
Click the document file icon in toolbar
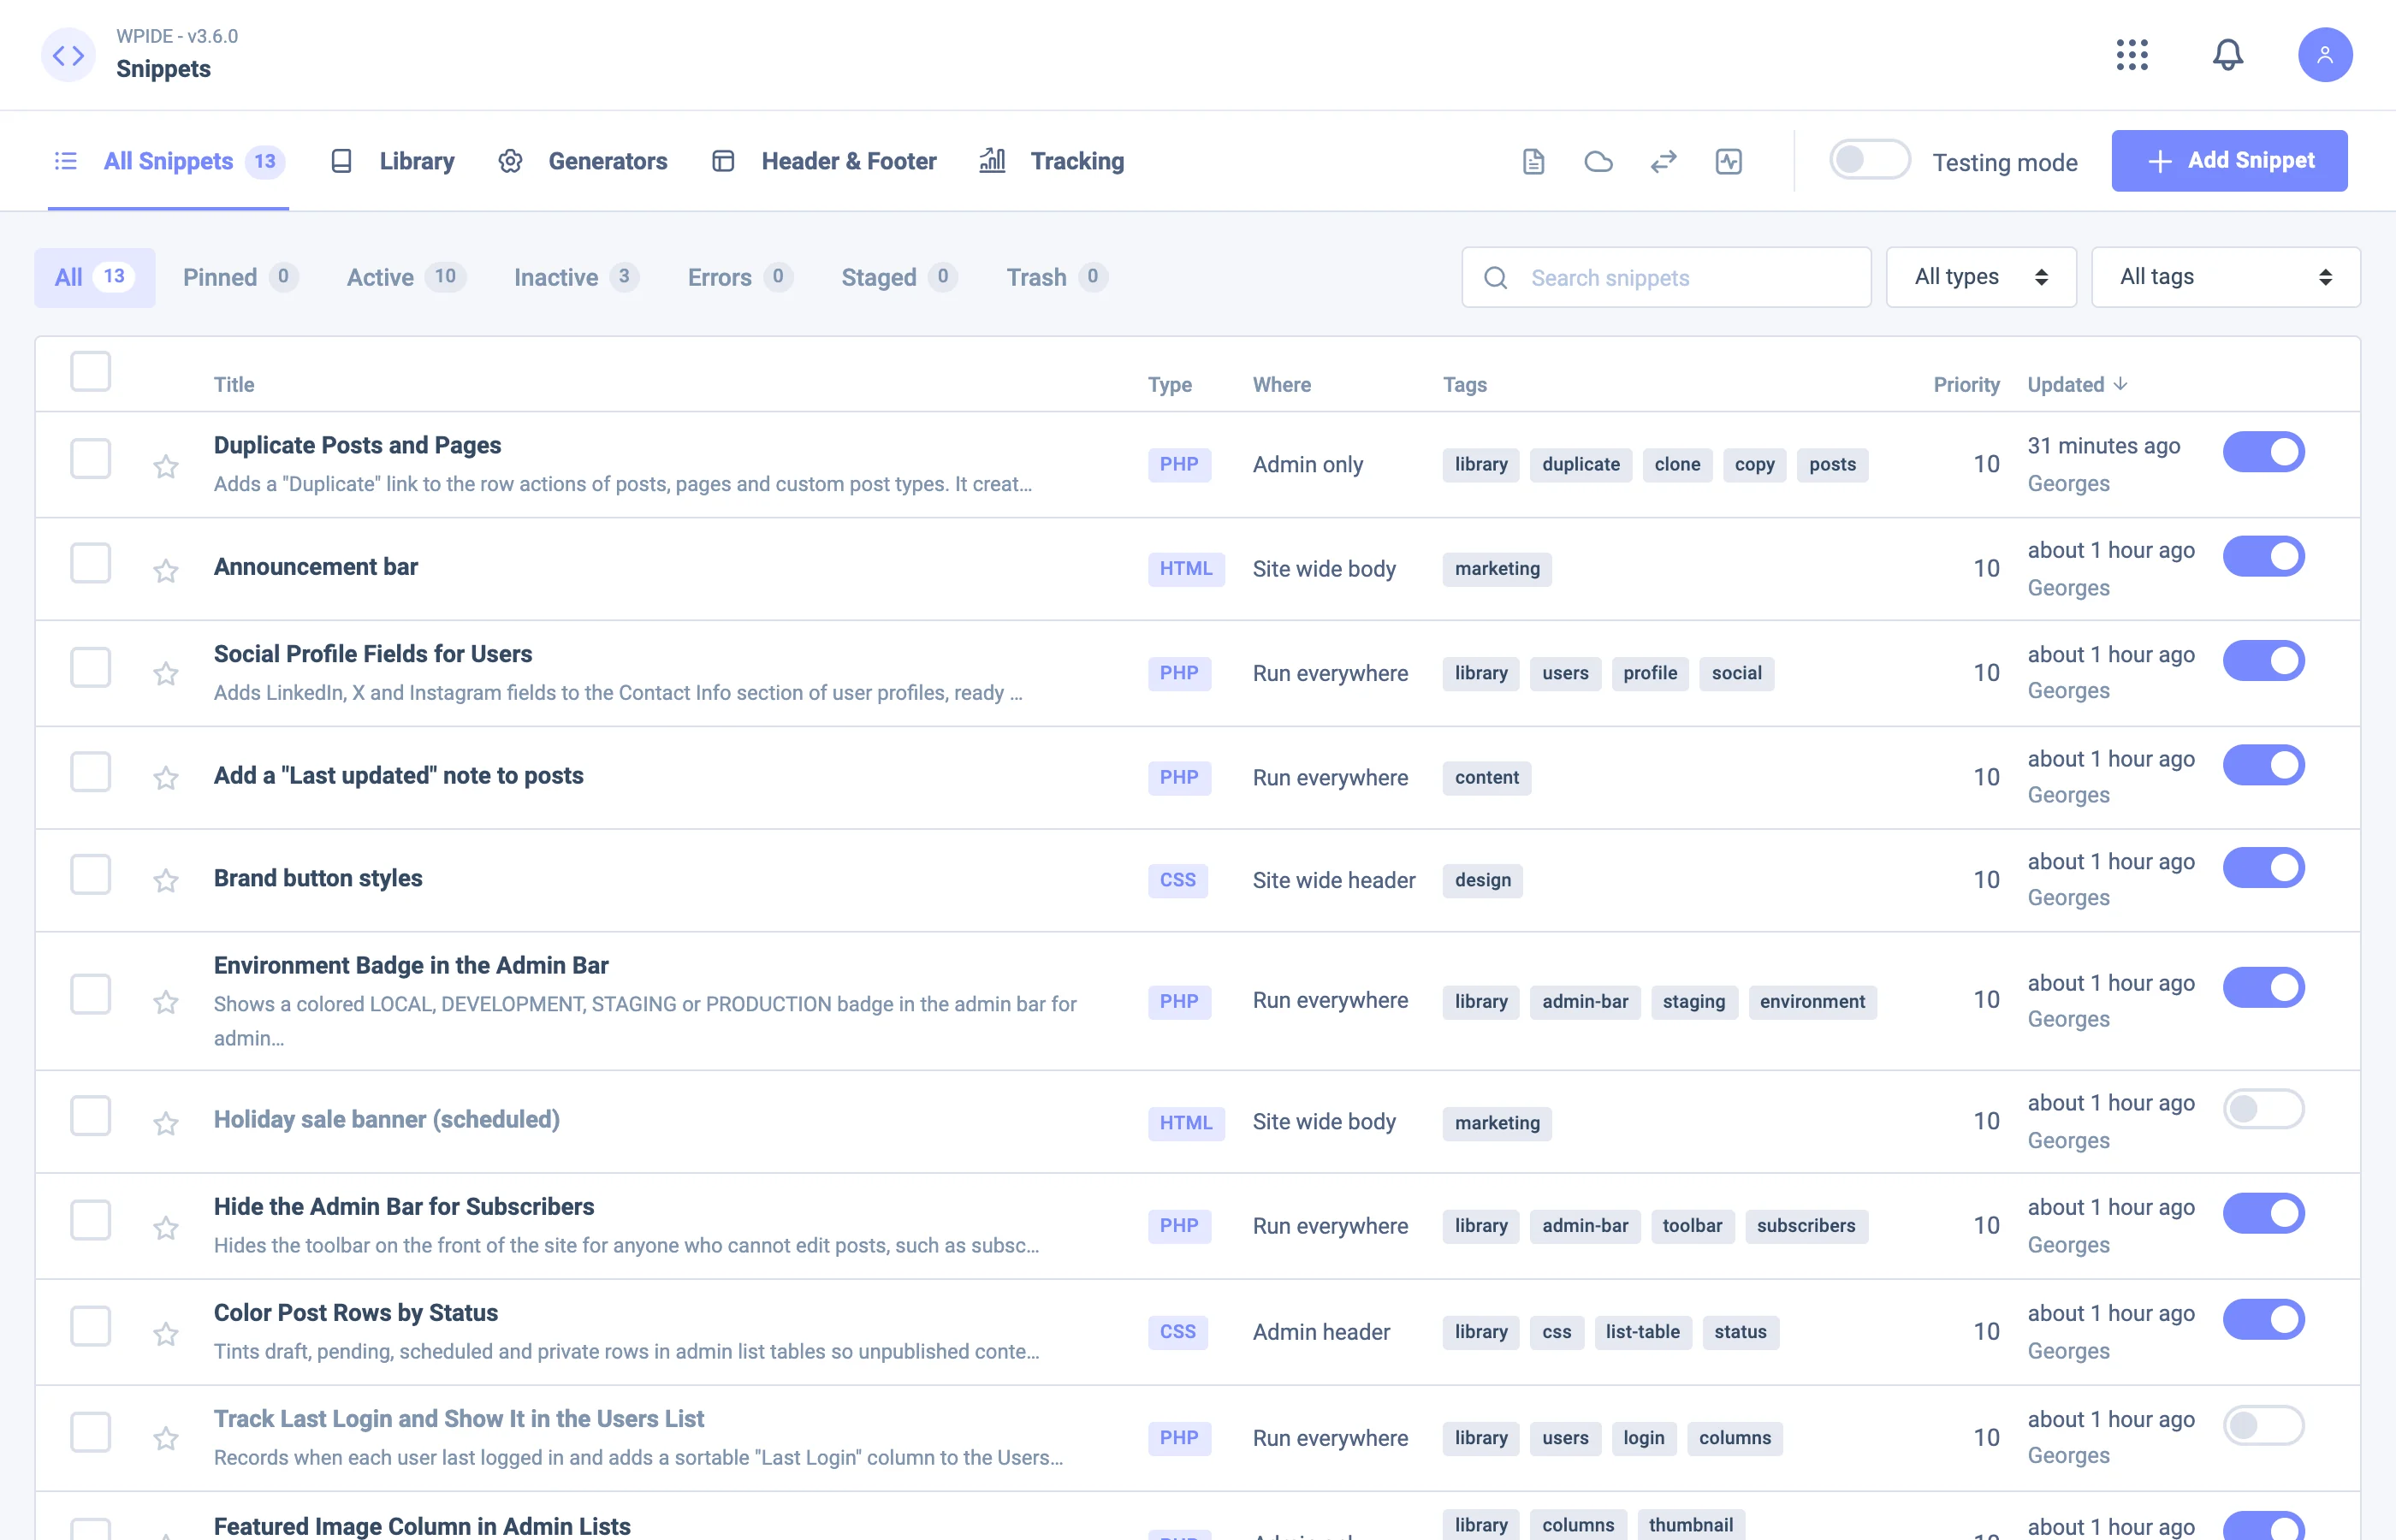[x=1533, y=161]
